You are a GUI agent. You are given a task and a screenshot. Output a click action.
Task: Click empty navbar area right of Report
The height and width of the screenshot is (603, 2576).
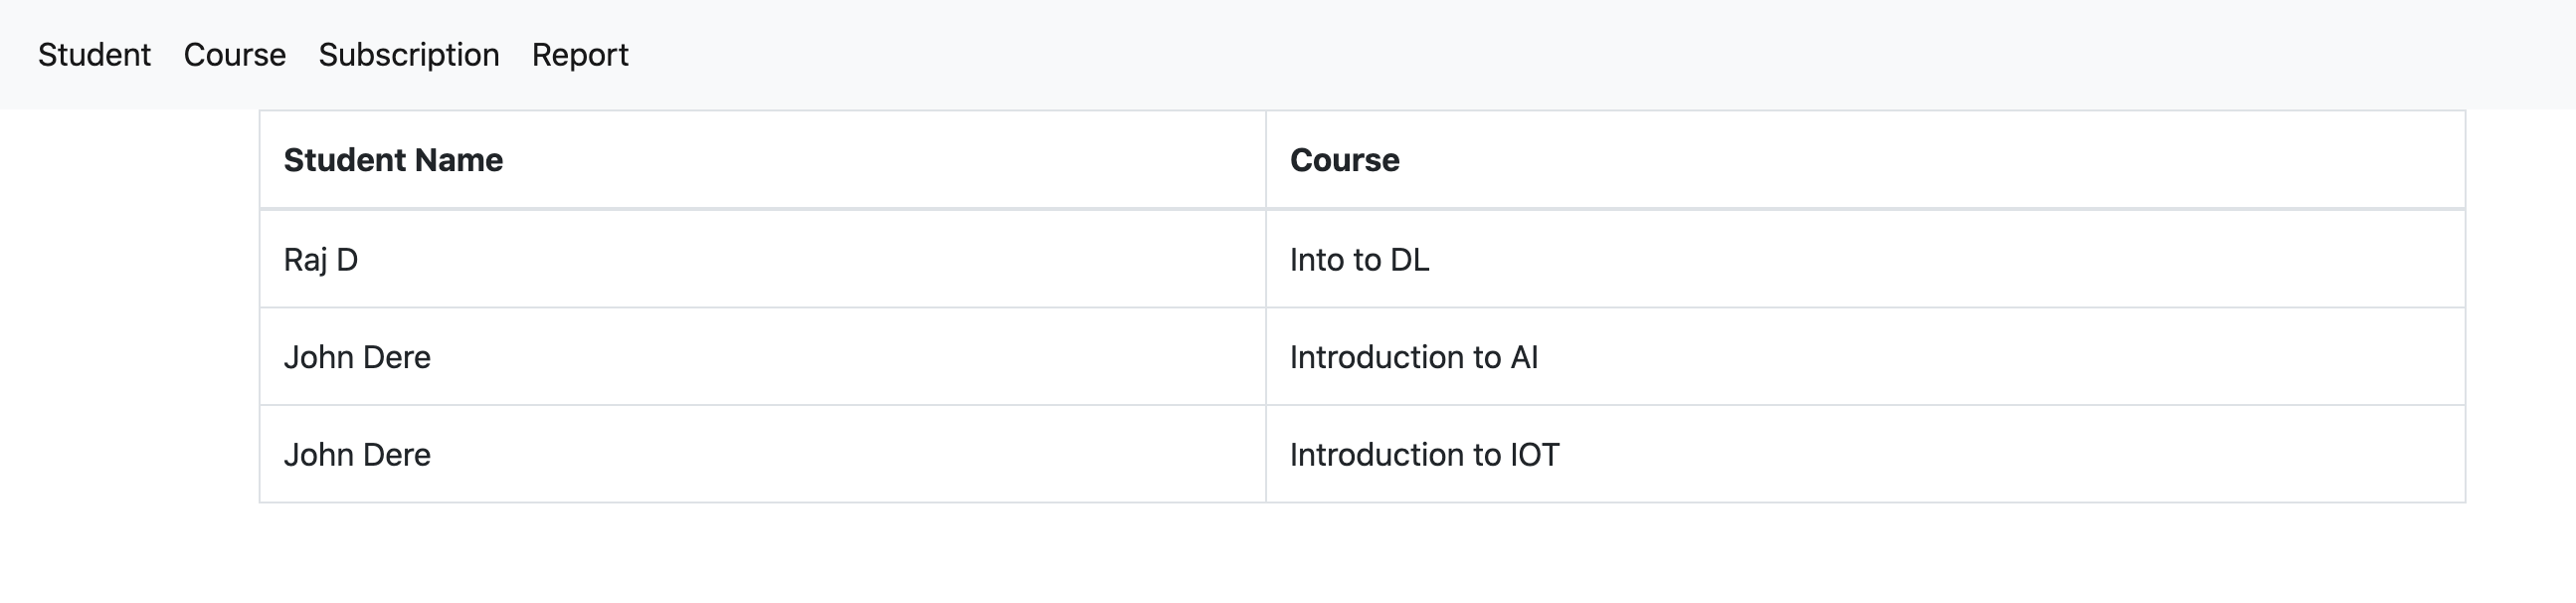click(x=1500, y=54)
